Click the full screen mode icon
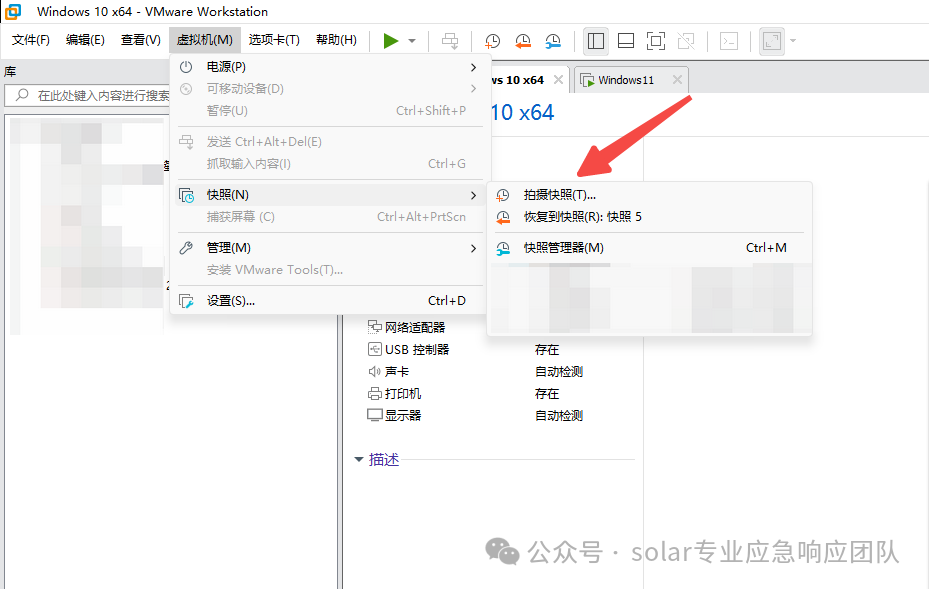929x589 pixels. [x=656, y=41]
